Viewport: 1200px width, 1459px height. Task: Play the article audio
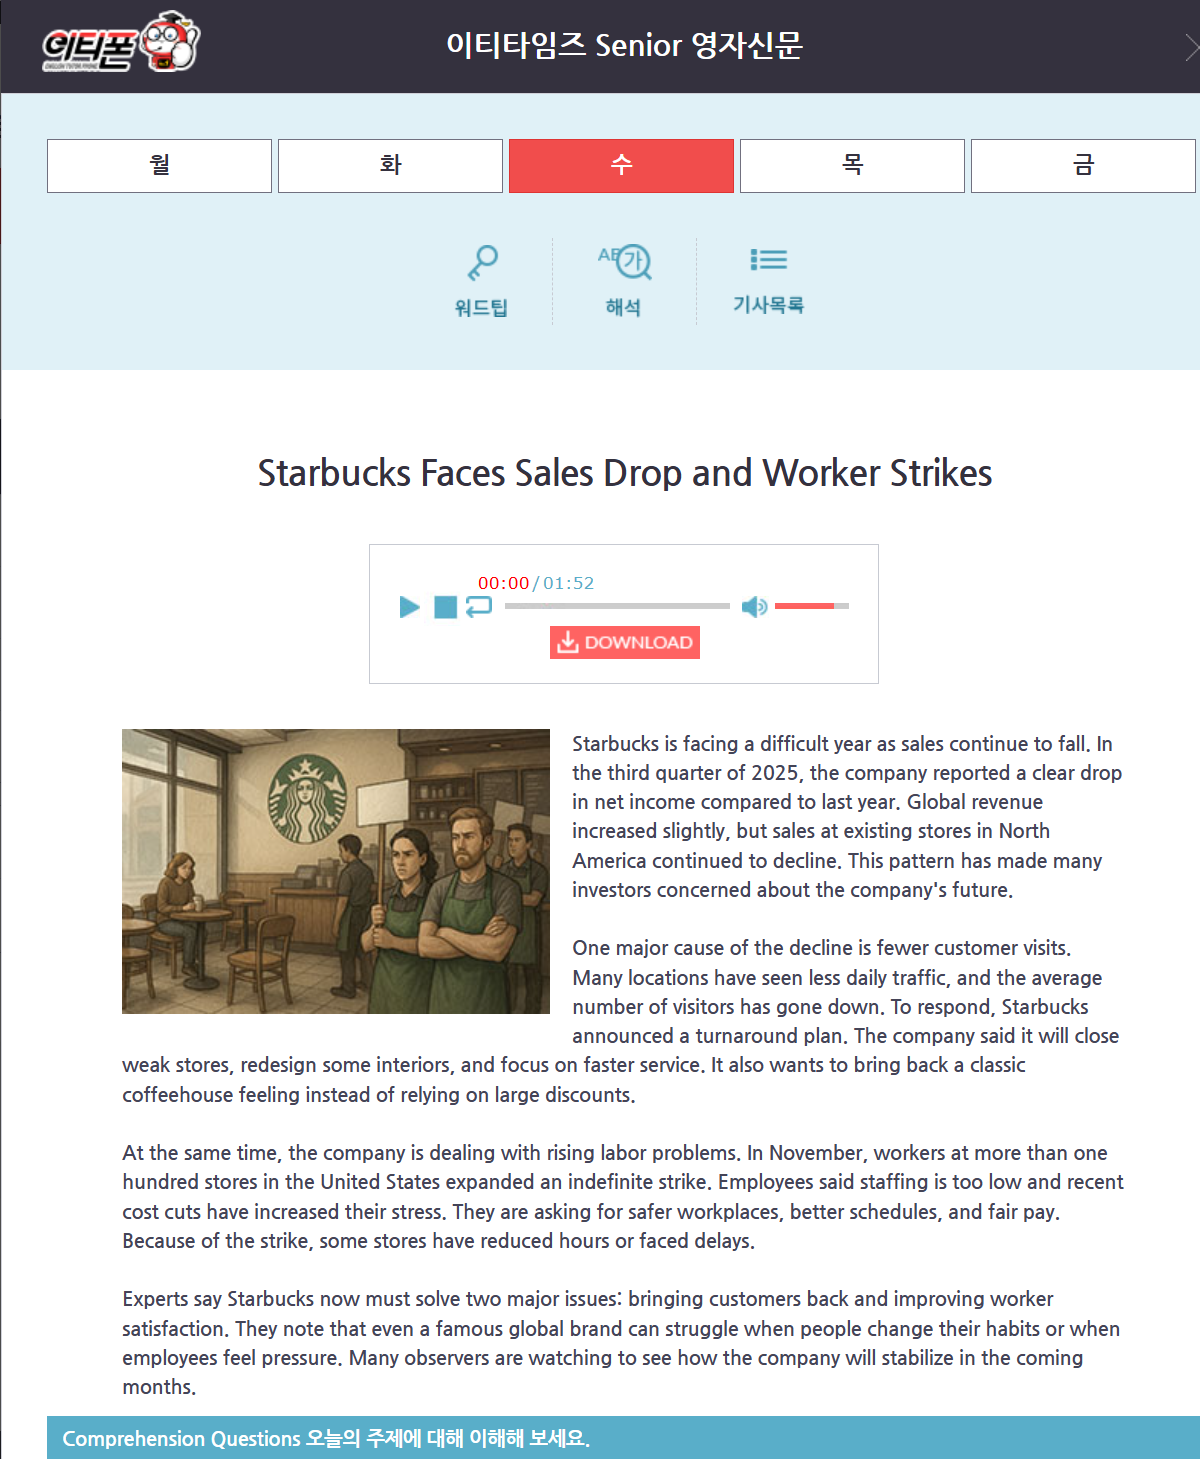tap(409, 607)
